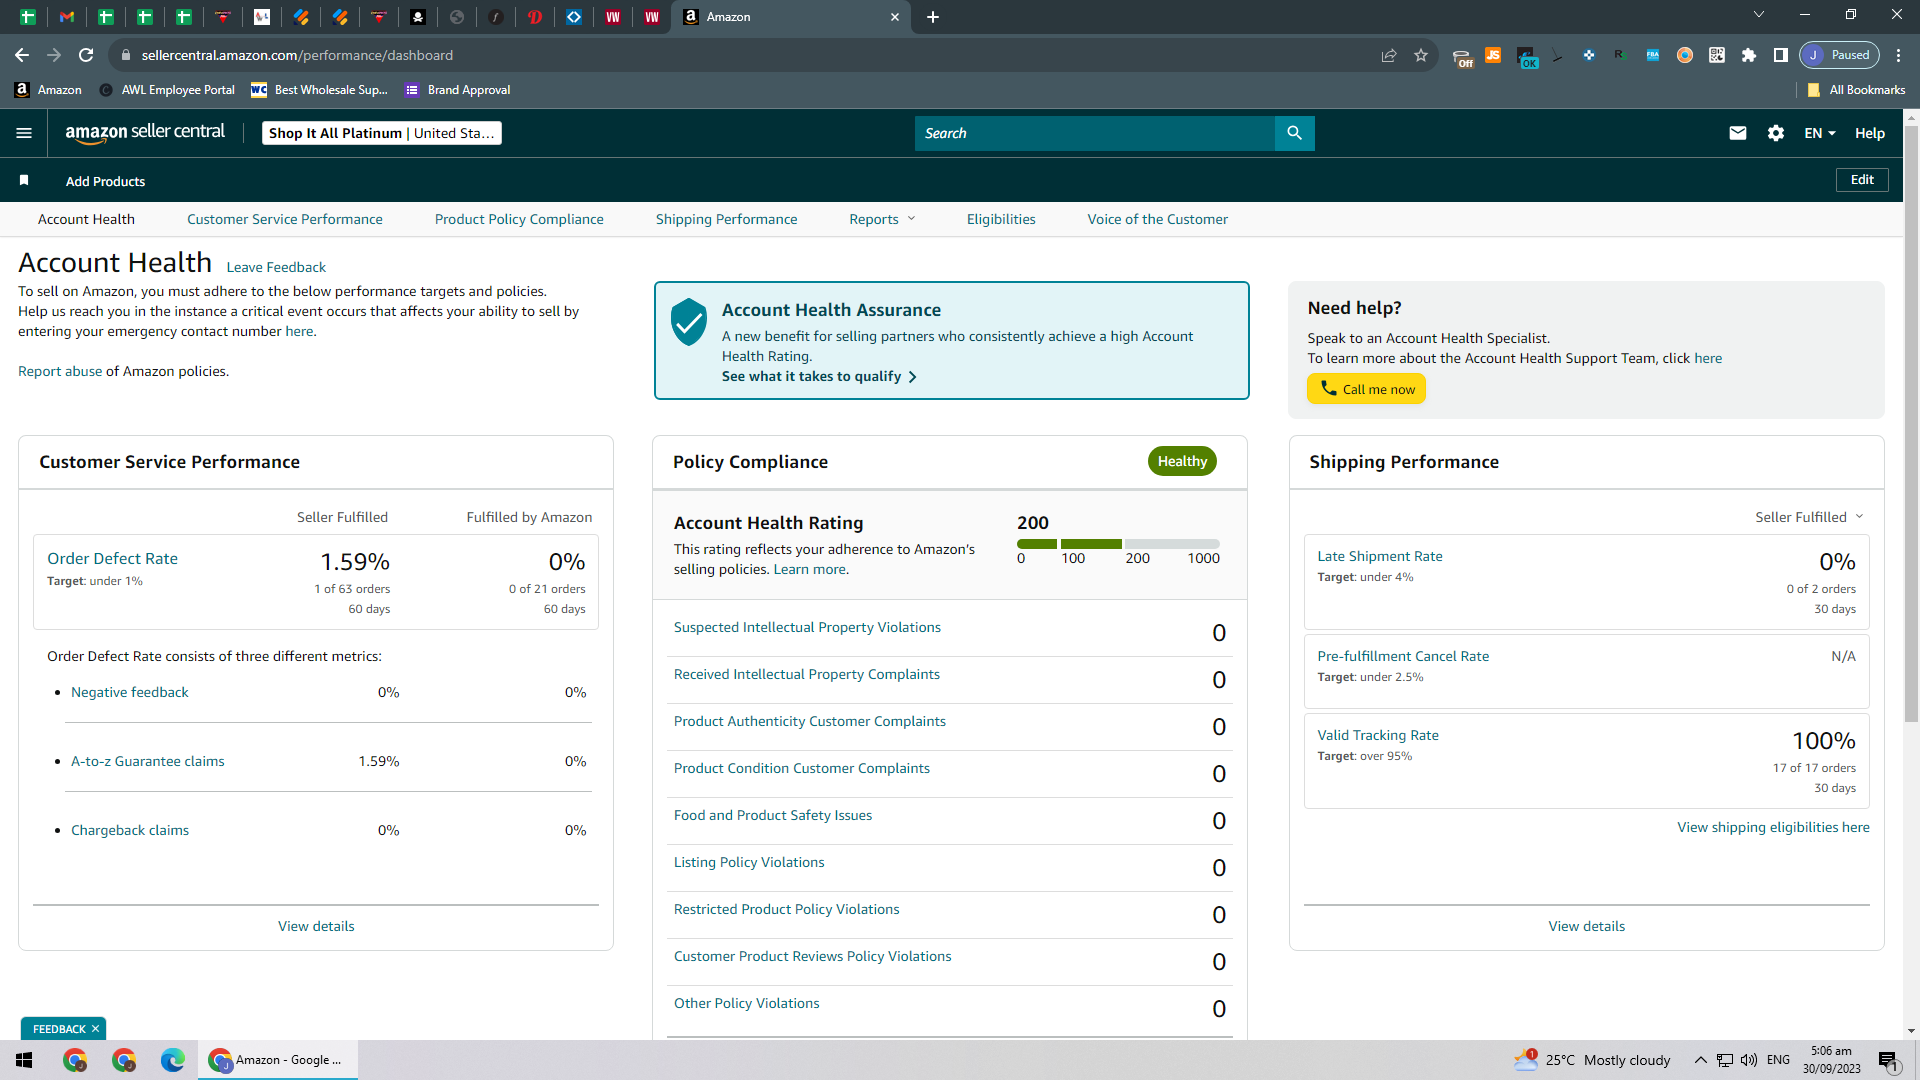Open the Windows Start menu
The width and height of the screenshot is (1920, 1080).
(24, 1060)
